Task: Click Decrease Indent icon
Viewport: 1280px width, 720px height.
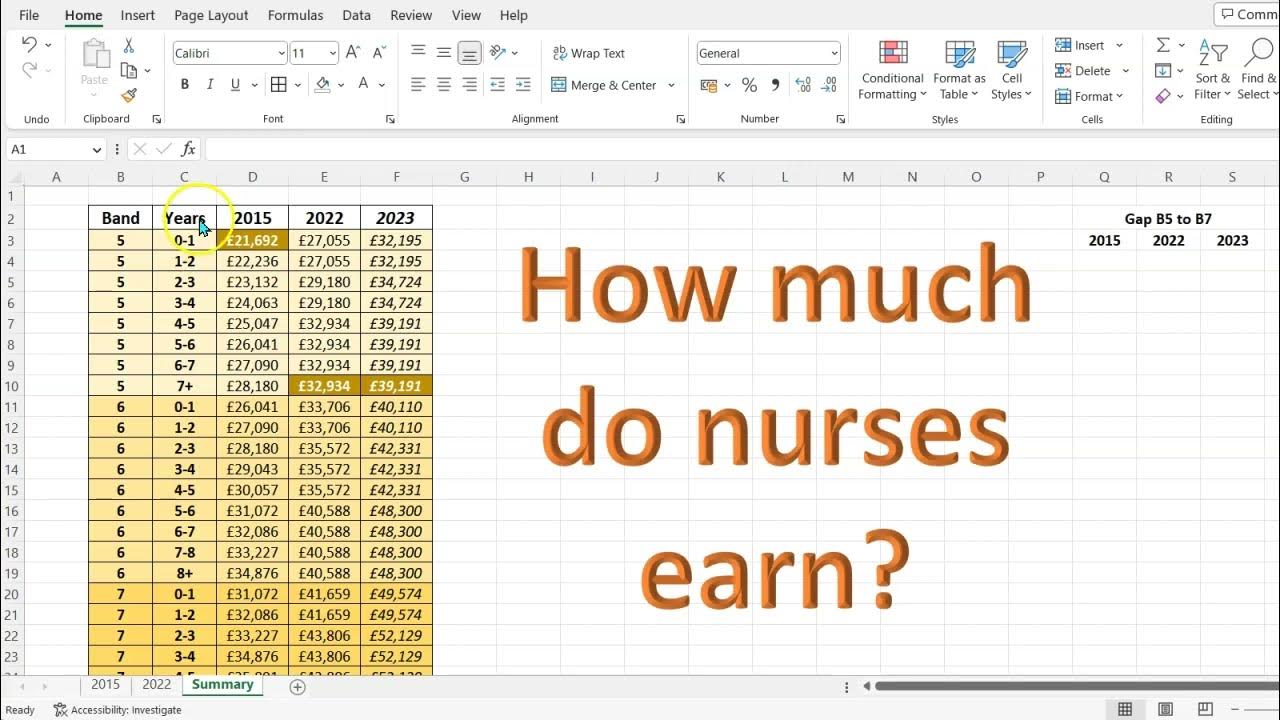Action: (498, 85)
